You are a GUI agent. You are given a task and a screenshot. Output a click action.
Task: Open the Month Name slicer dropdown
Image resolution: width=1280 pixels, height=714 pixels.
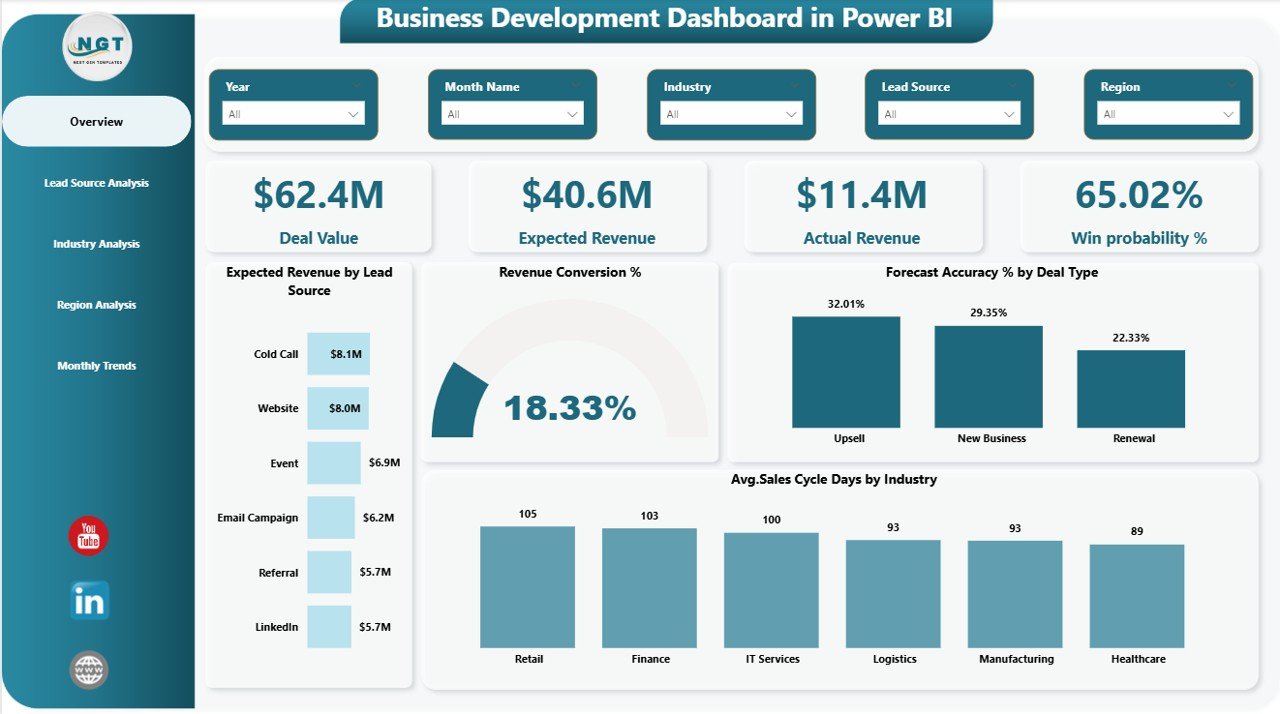click(571, 114)
